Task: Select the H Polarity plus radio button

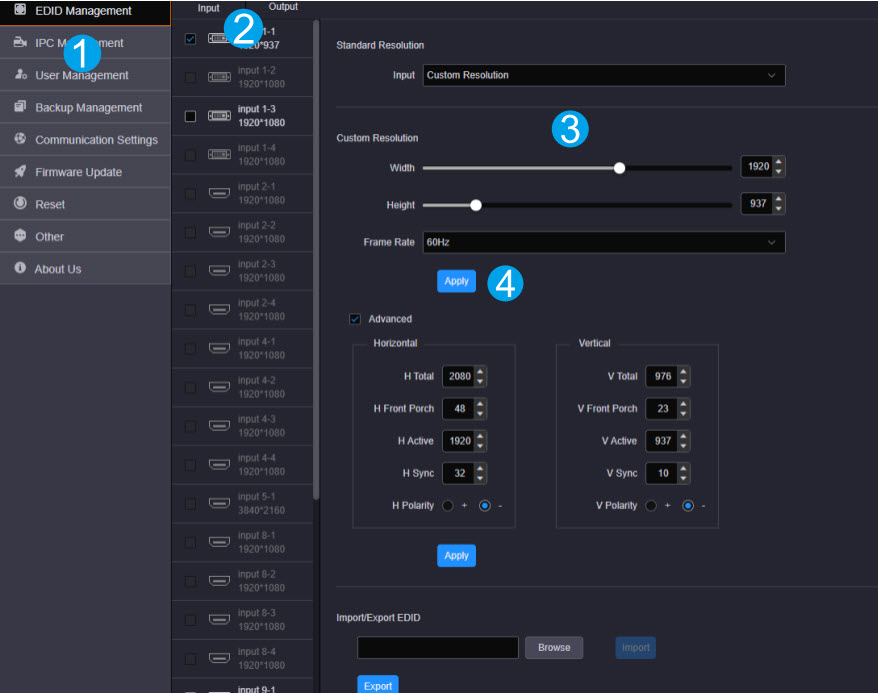Action: coord(449,506)
